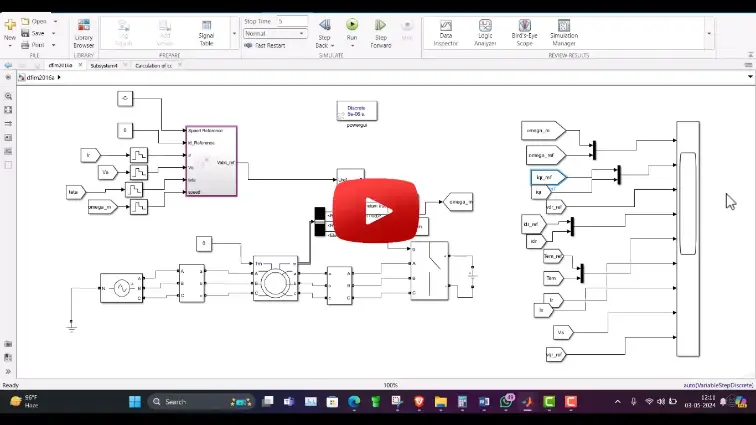This screenshot has height=425, width=756.
Task: Expand the simulation mode Normal dropdown
Action: 276,33
